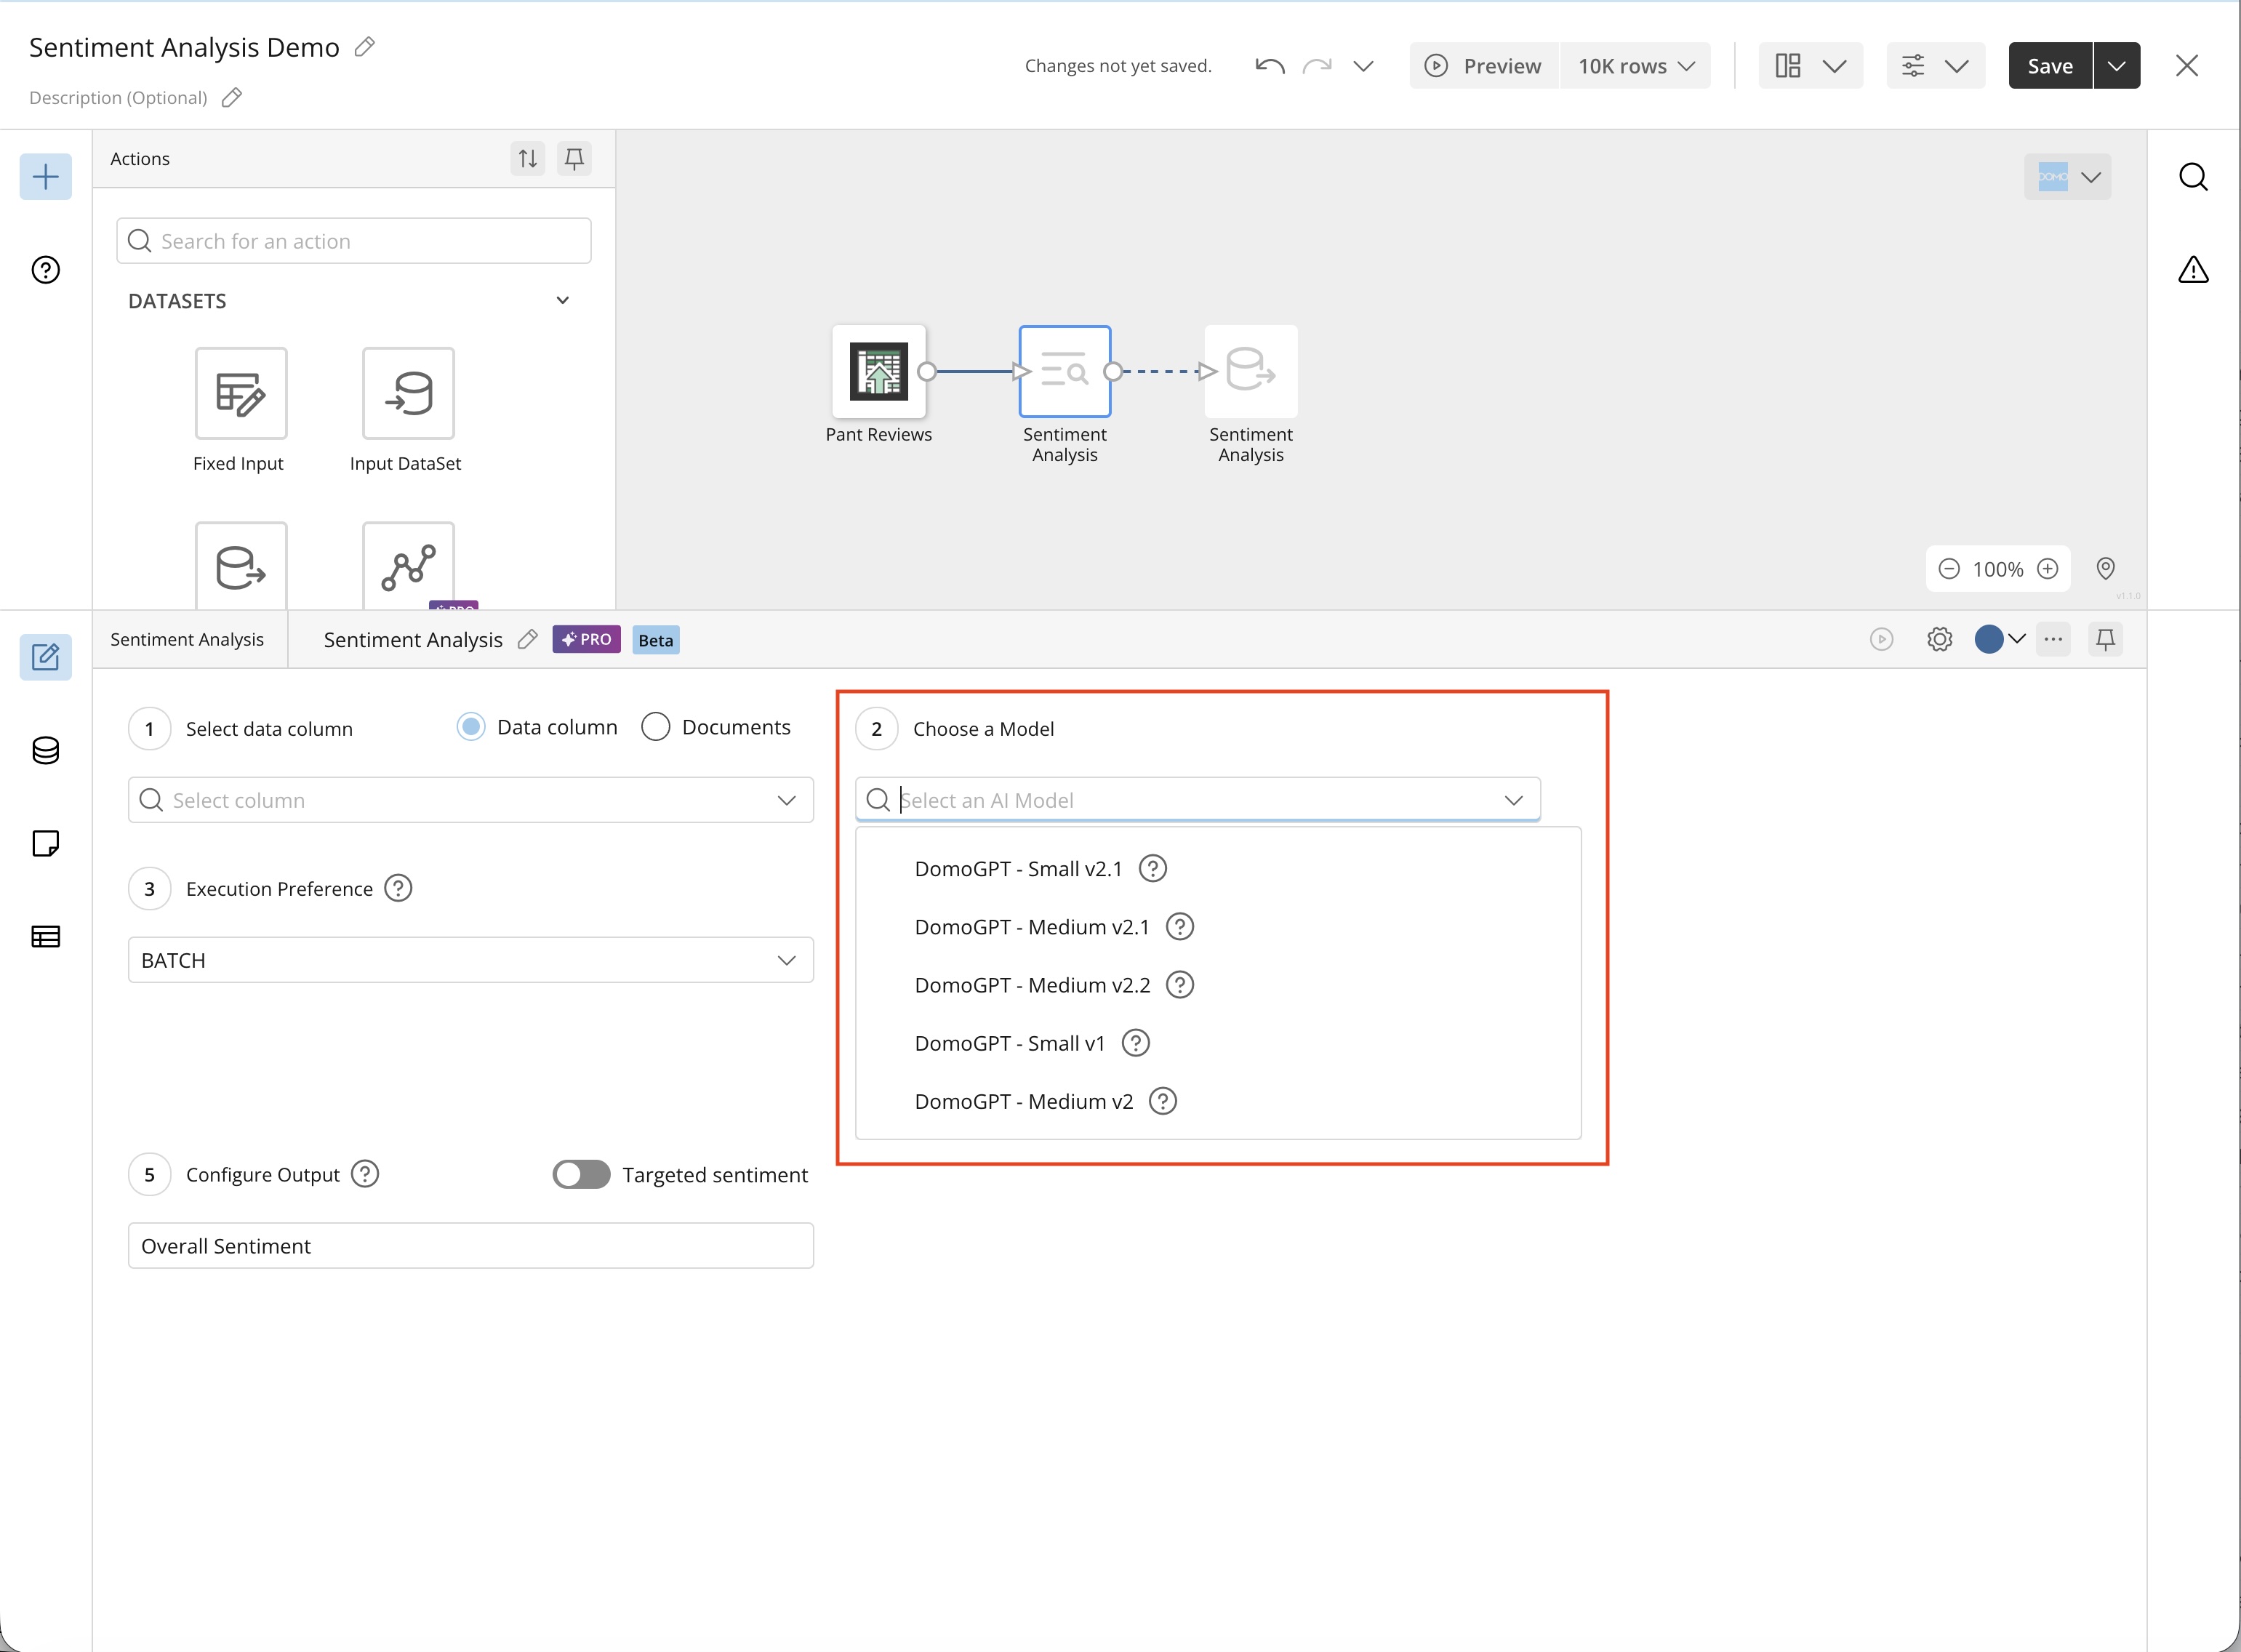The image size is (2241, 1652).
Task: Open the Domo minimap dropdown on canvas
Action: (x=2068, y=177)
